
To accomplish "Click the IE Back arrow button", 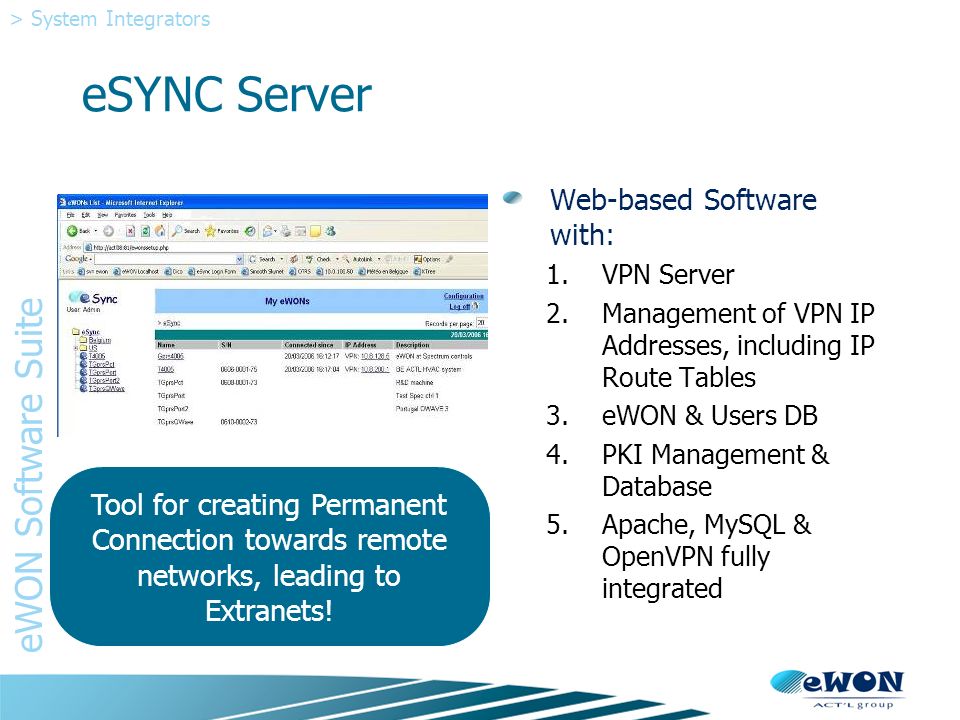I will [x=72, y=231].
